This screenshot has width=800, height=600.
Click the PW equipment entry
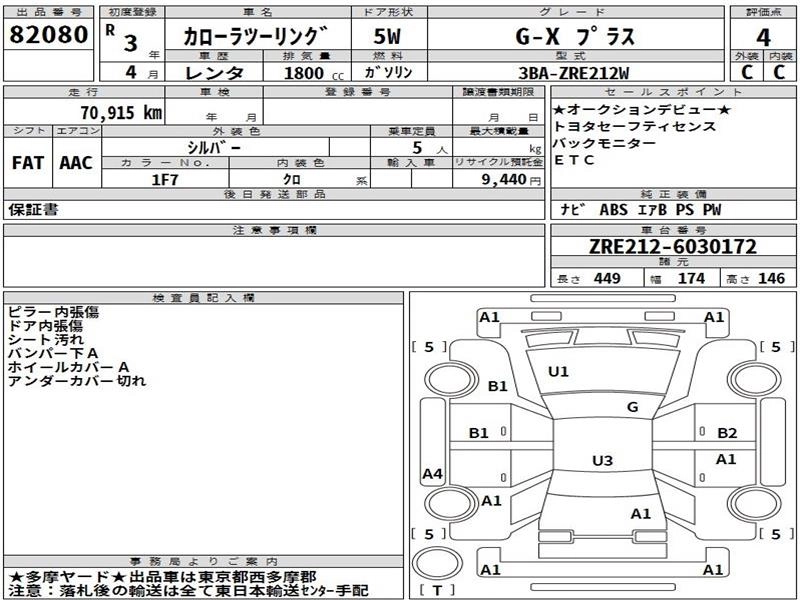712,210
